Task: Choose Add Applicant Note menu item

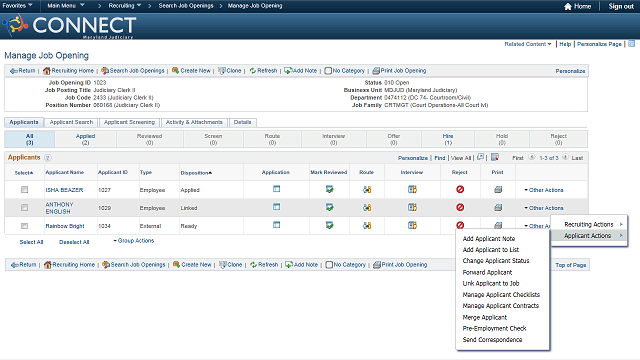Action: [489, 239]
